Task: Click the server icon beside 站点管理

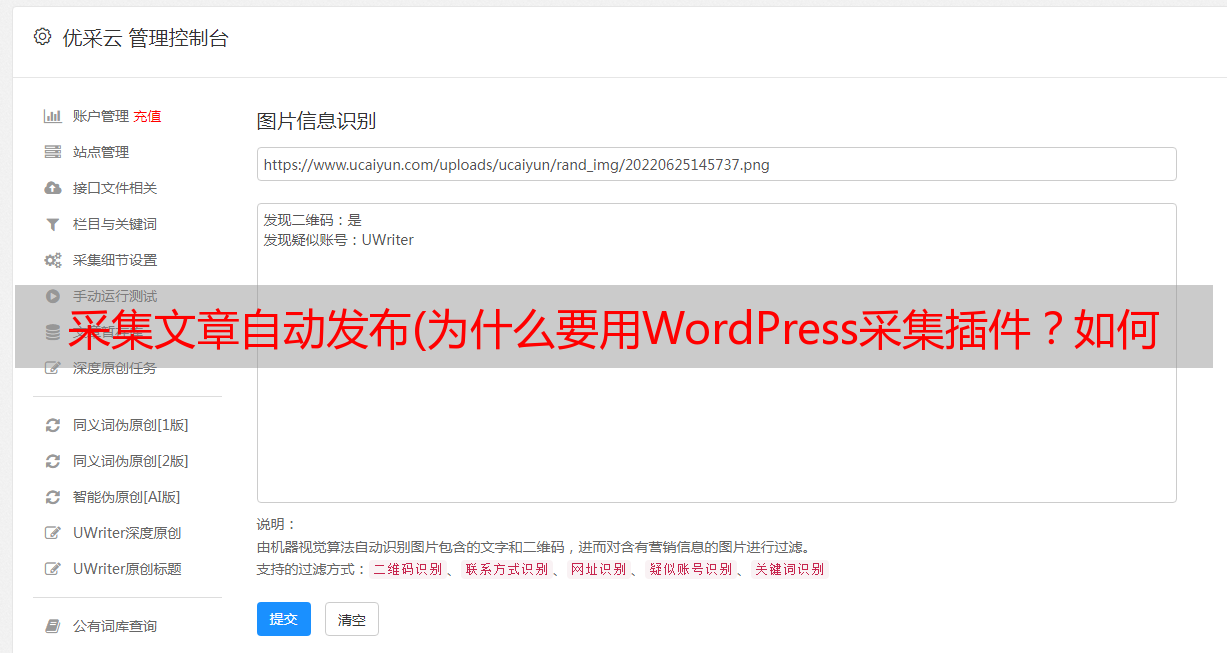Action: 53,152
